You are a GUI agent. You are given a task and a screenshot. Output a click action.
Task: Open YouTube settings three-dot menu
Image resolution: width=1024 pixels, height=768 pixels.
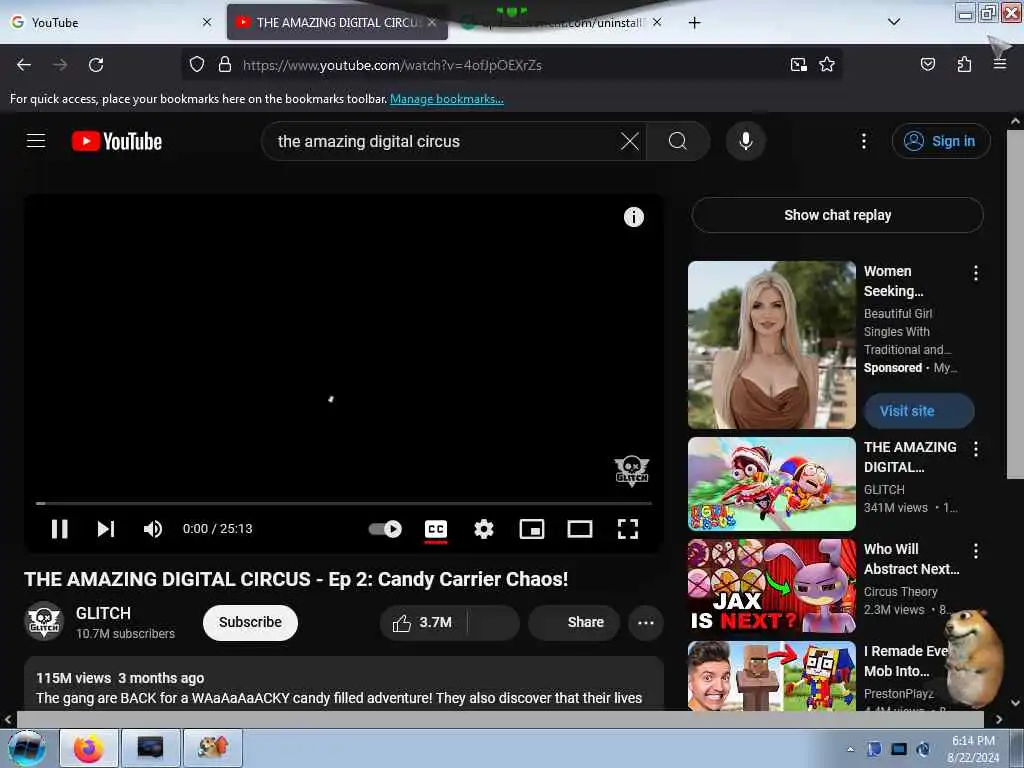coord(863,141)
